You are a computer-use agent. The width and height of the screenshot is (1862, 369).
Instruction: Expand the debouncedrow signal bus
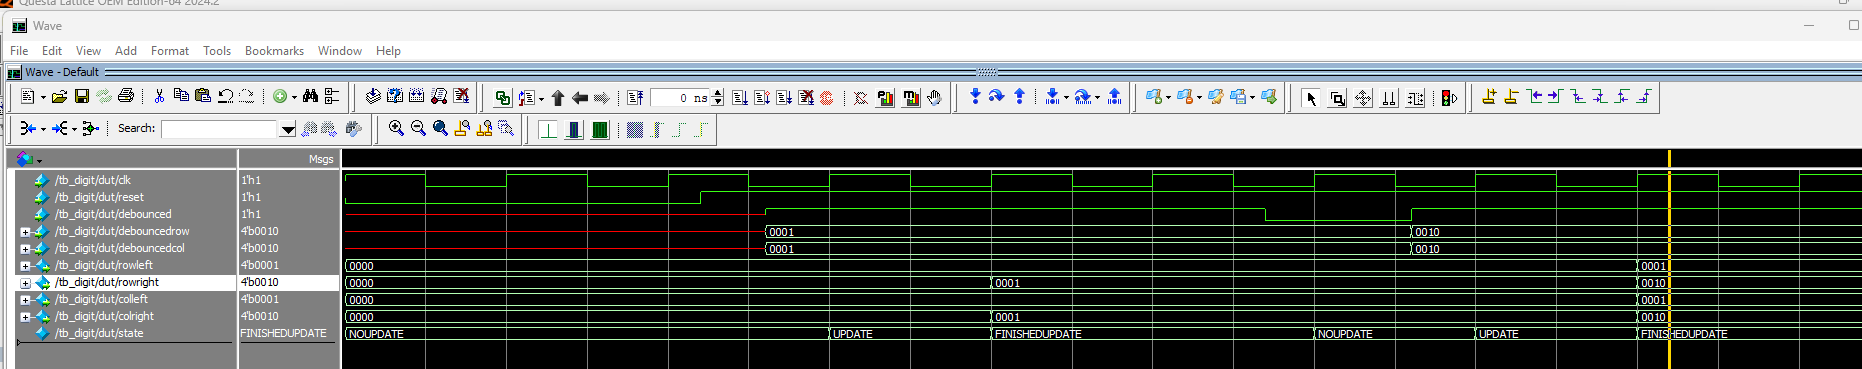[25, 232]
